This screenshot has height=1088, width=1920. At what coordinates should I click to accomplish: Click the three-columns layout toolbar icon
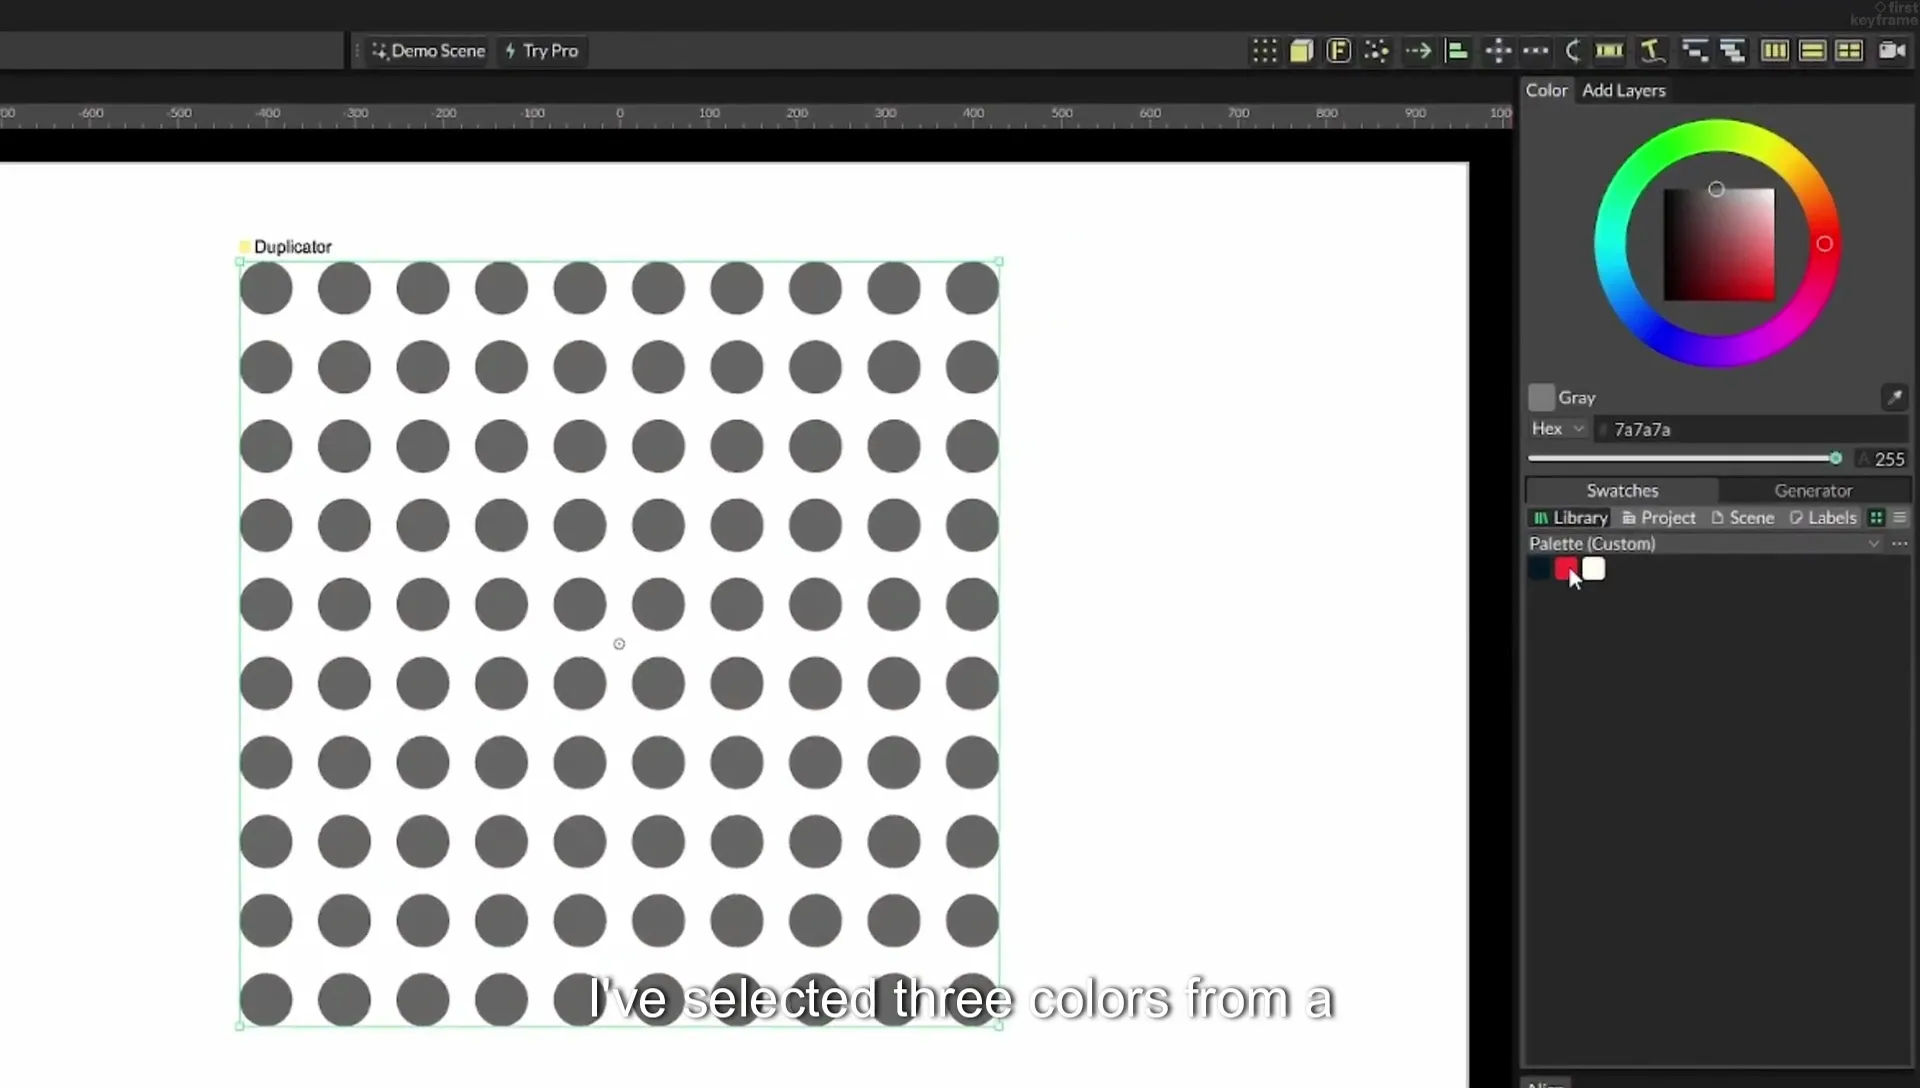pos(1775,51)
